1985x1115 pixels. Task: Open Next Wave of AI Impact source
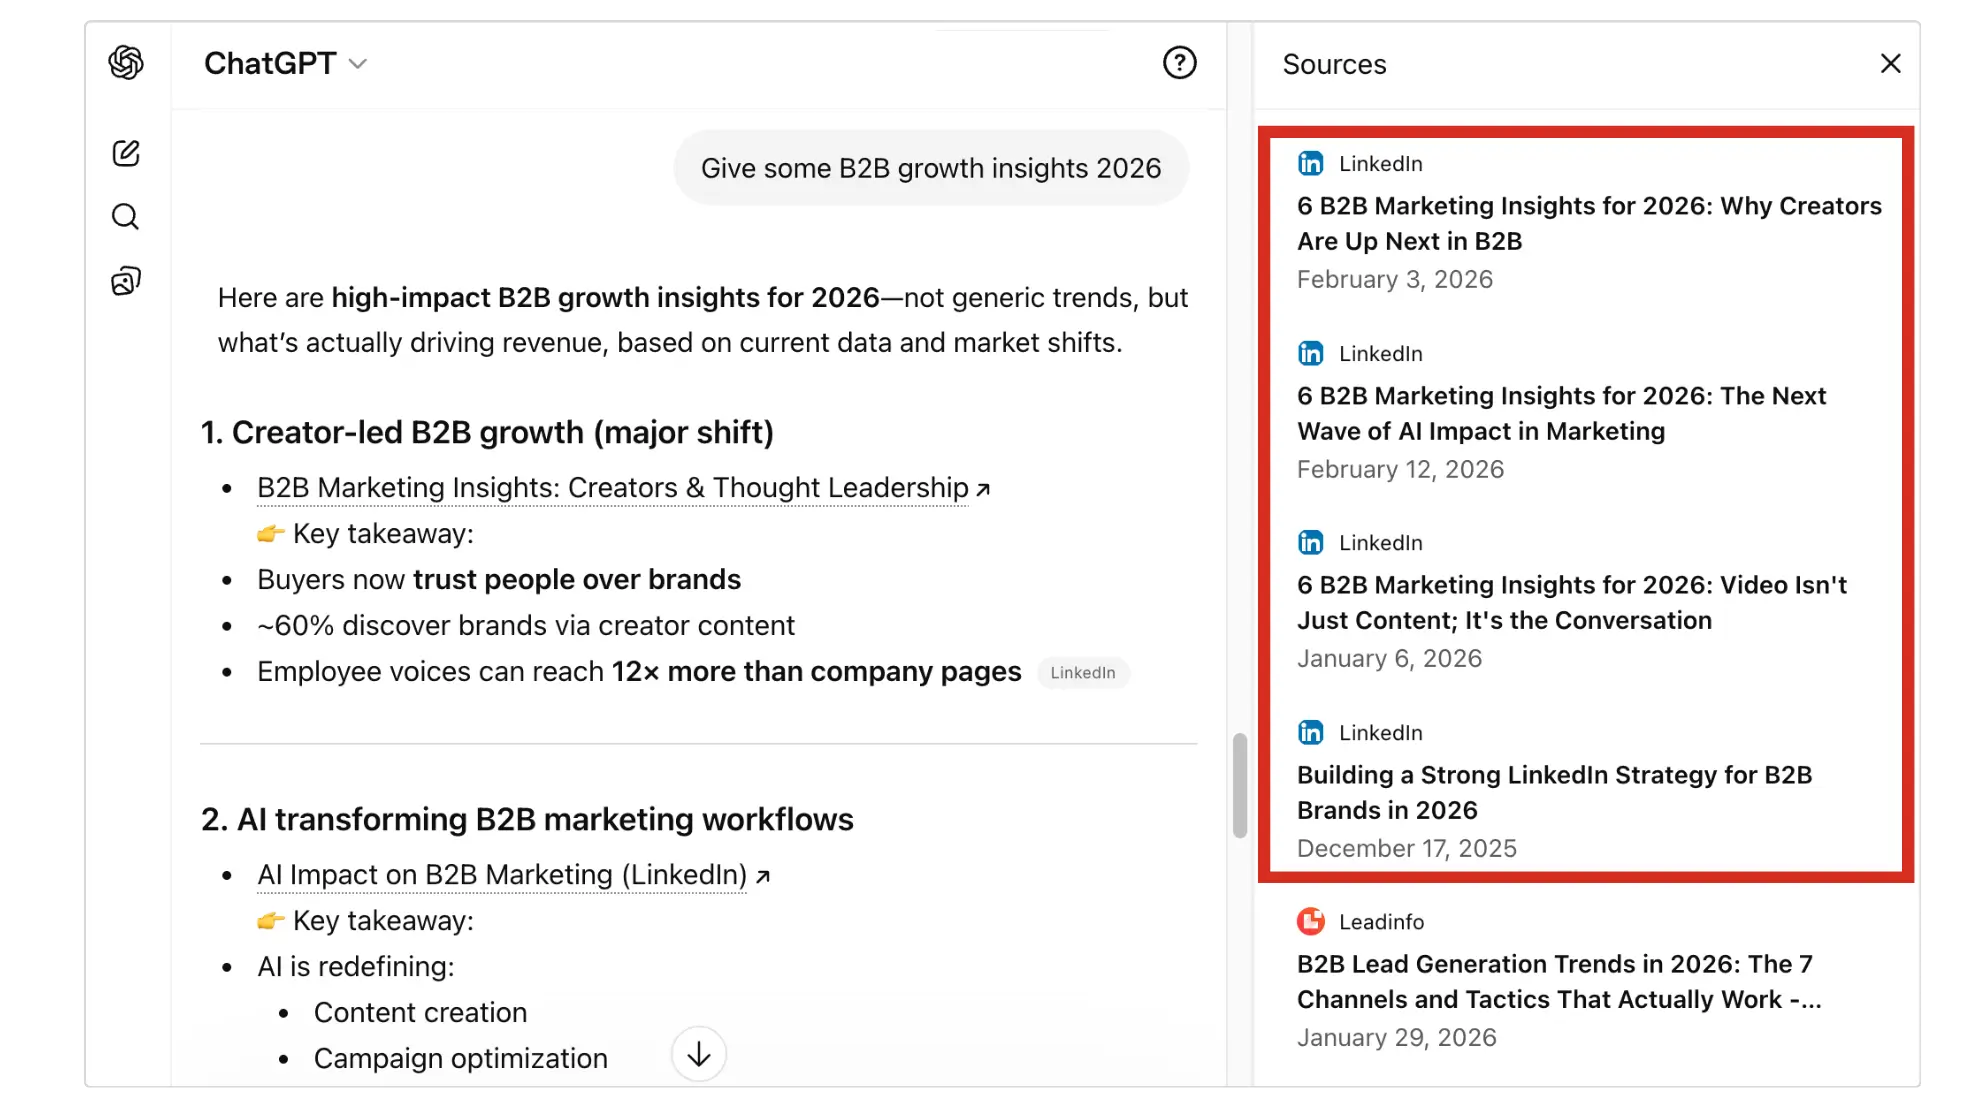(x=1561, y=413)
